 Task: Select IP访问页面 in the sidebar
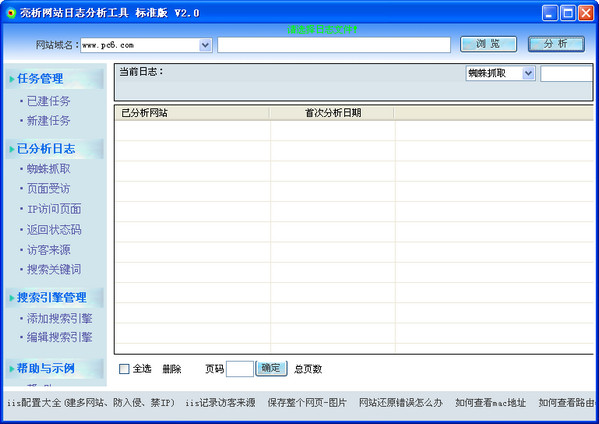[54, 209]
